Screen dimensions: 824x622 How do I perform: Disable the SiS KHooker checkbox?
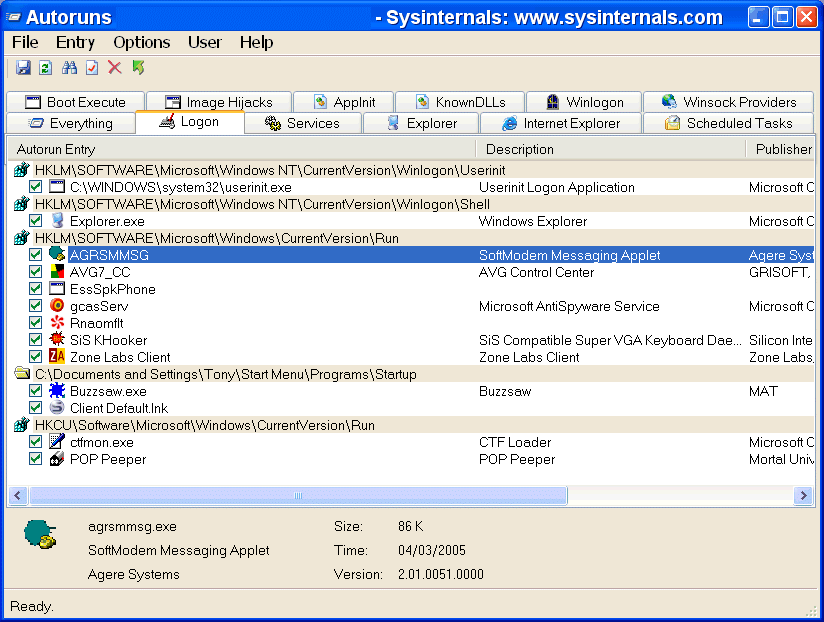pos(36,340)
